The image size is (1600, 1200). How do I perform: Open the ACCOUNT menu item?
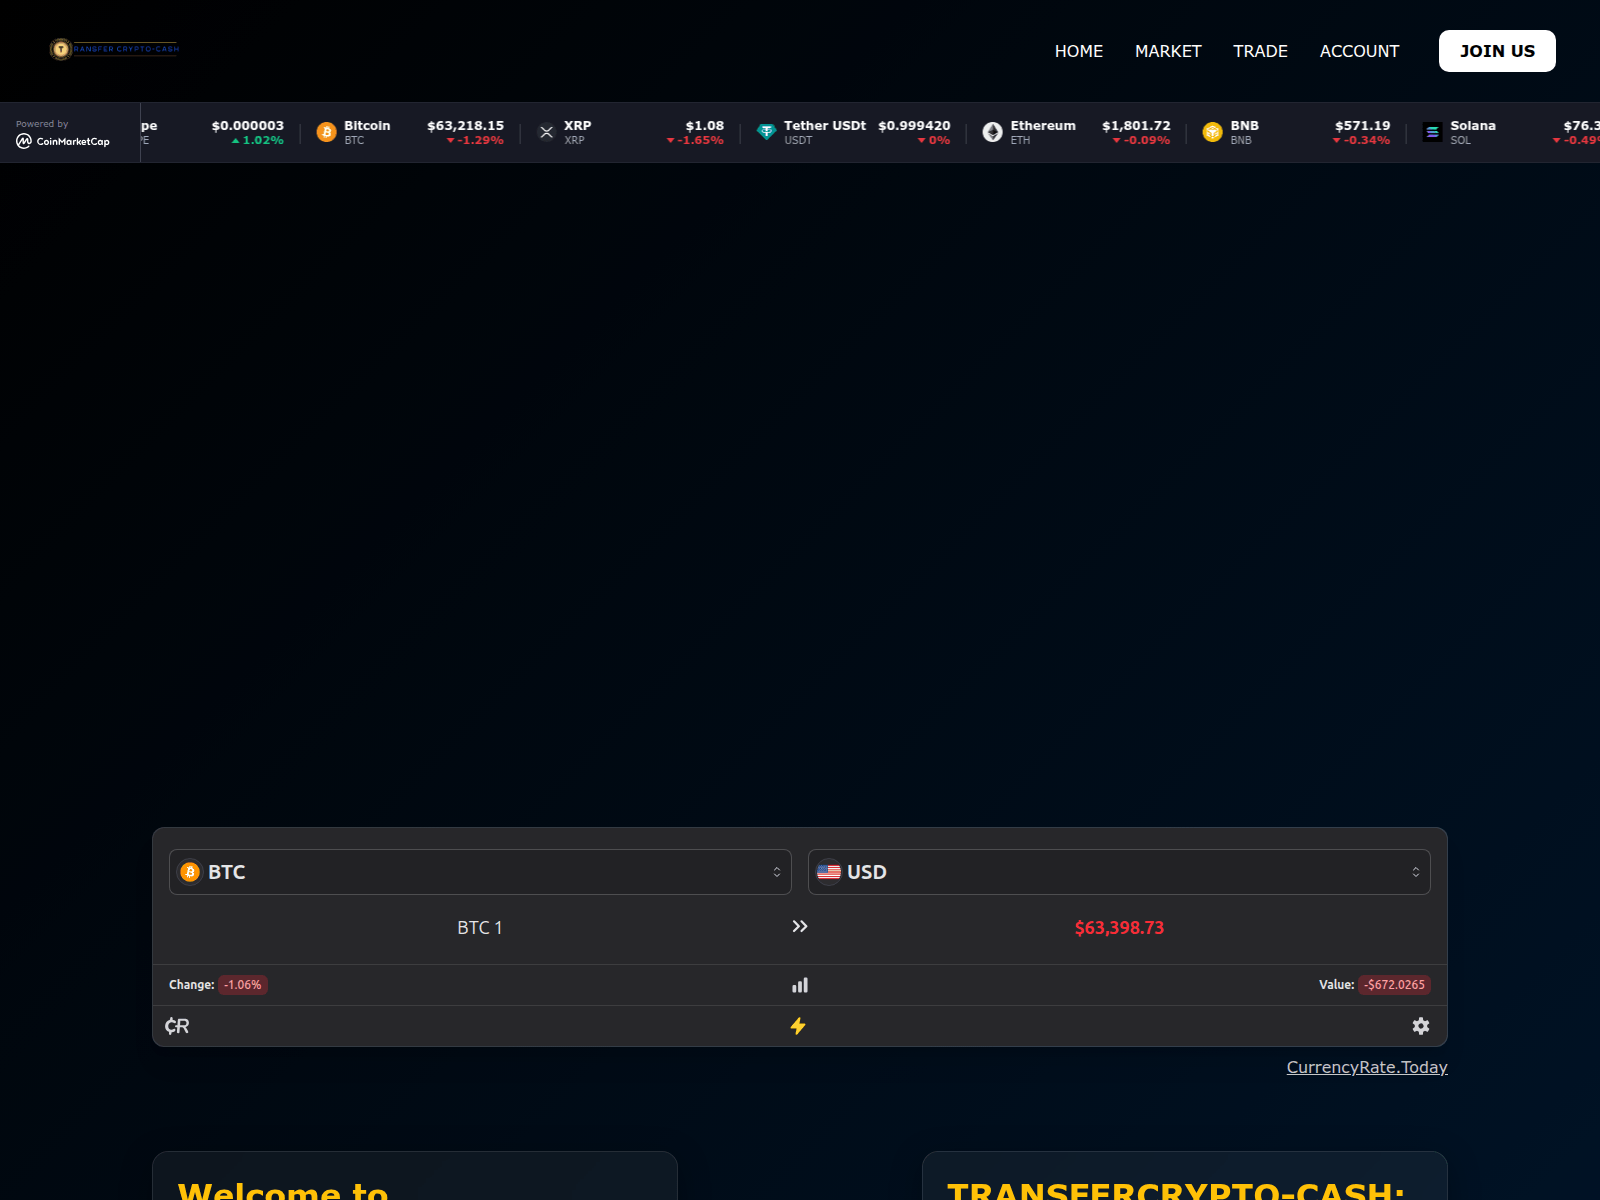pyautogui.click(x=1359, y=51)
